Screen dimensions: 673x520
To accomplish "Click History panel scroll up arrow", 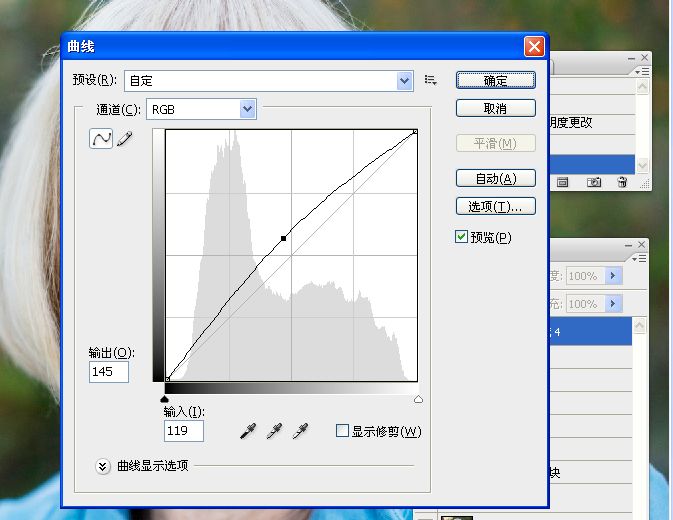I will pyautogui.click(x=643, y=88).
